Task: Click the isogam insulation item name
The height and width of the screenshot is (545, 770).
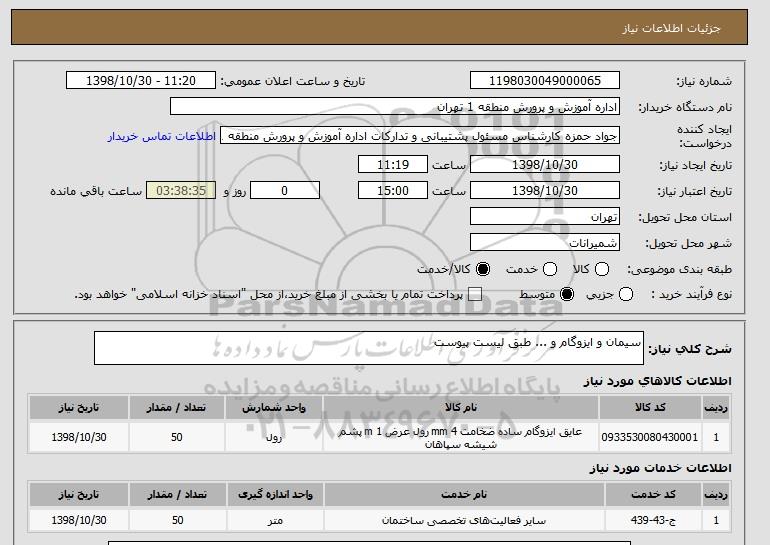Action: click(461, 437)
